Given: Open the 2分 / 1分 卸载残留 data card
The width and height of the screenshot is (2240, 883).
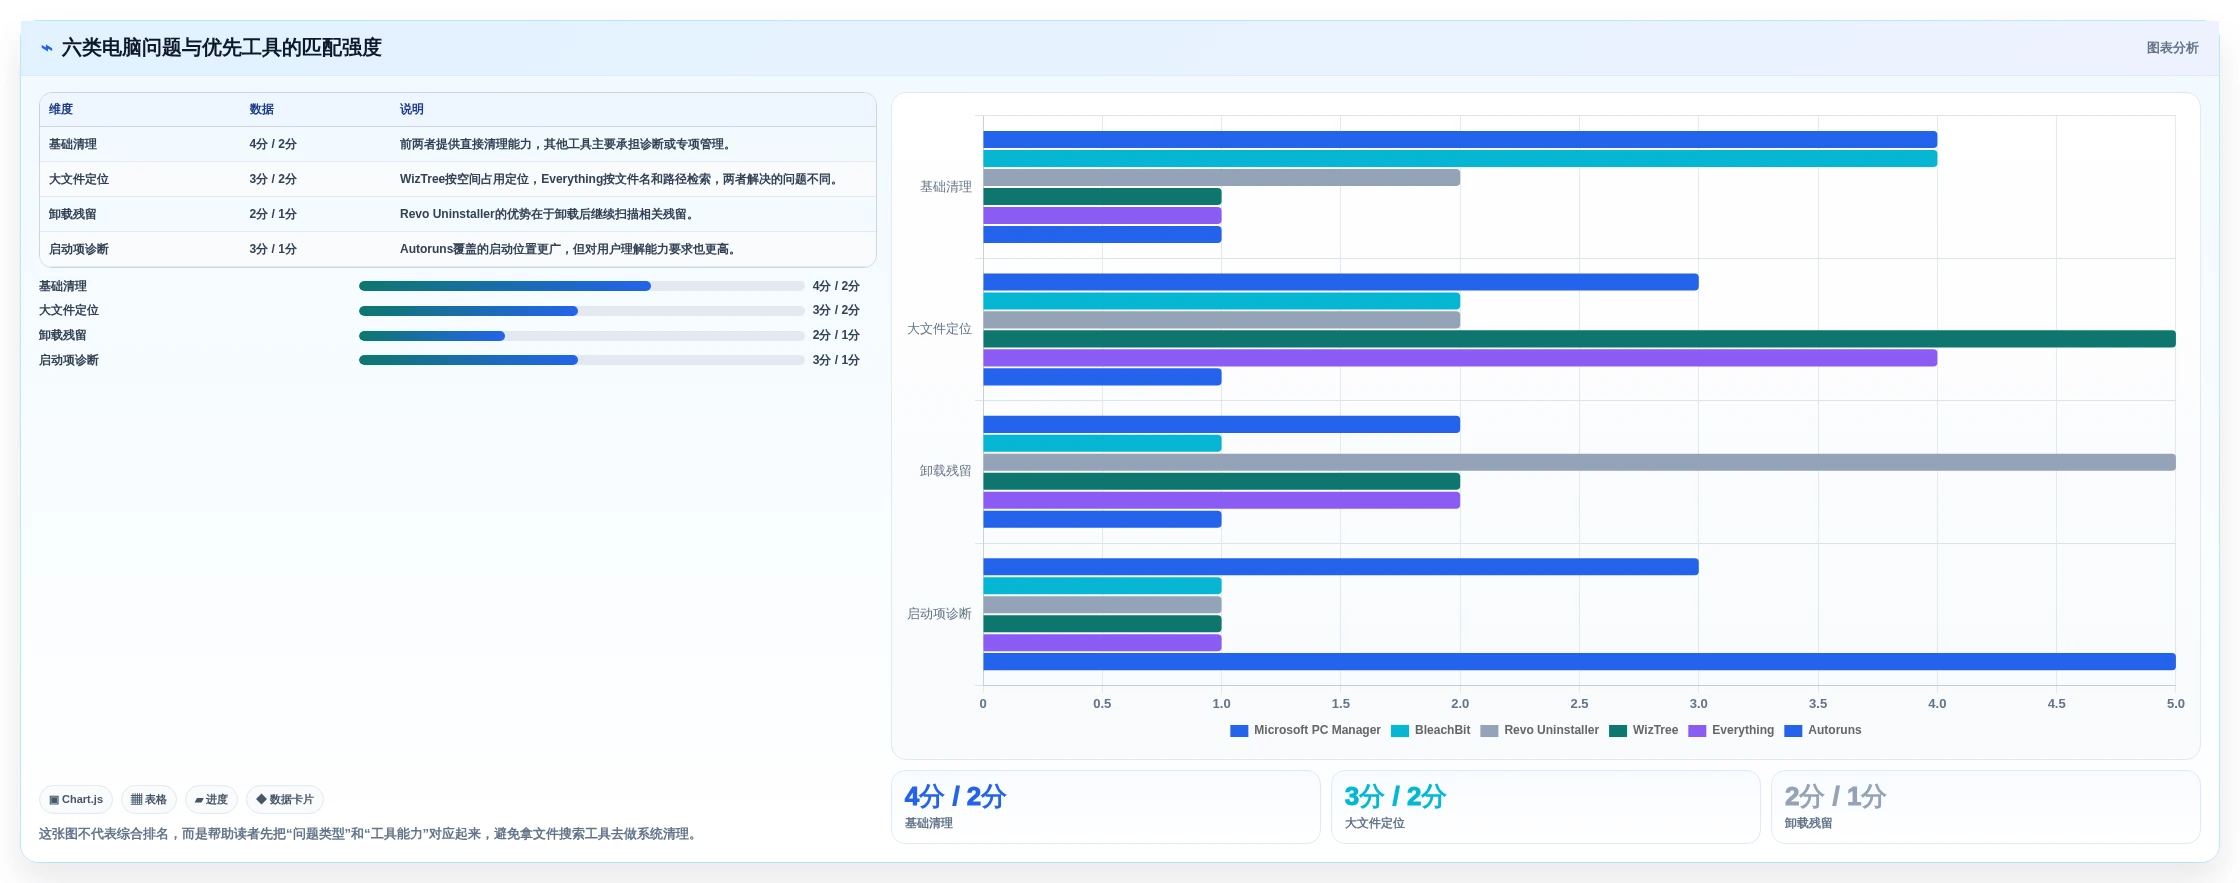Looking at the screenshot, I should (x=1986, y=807).
